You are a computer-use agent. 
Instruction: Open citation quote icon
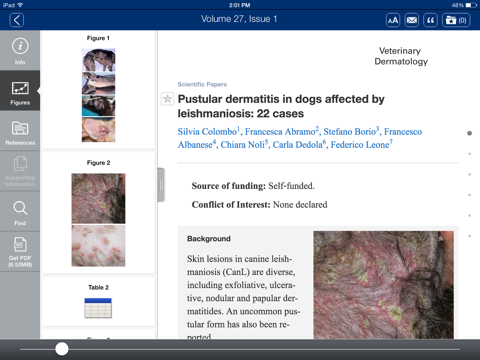coord(430,20)
